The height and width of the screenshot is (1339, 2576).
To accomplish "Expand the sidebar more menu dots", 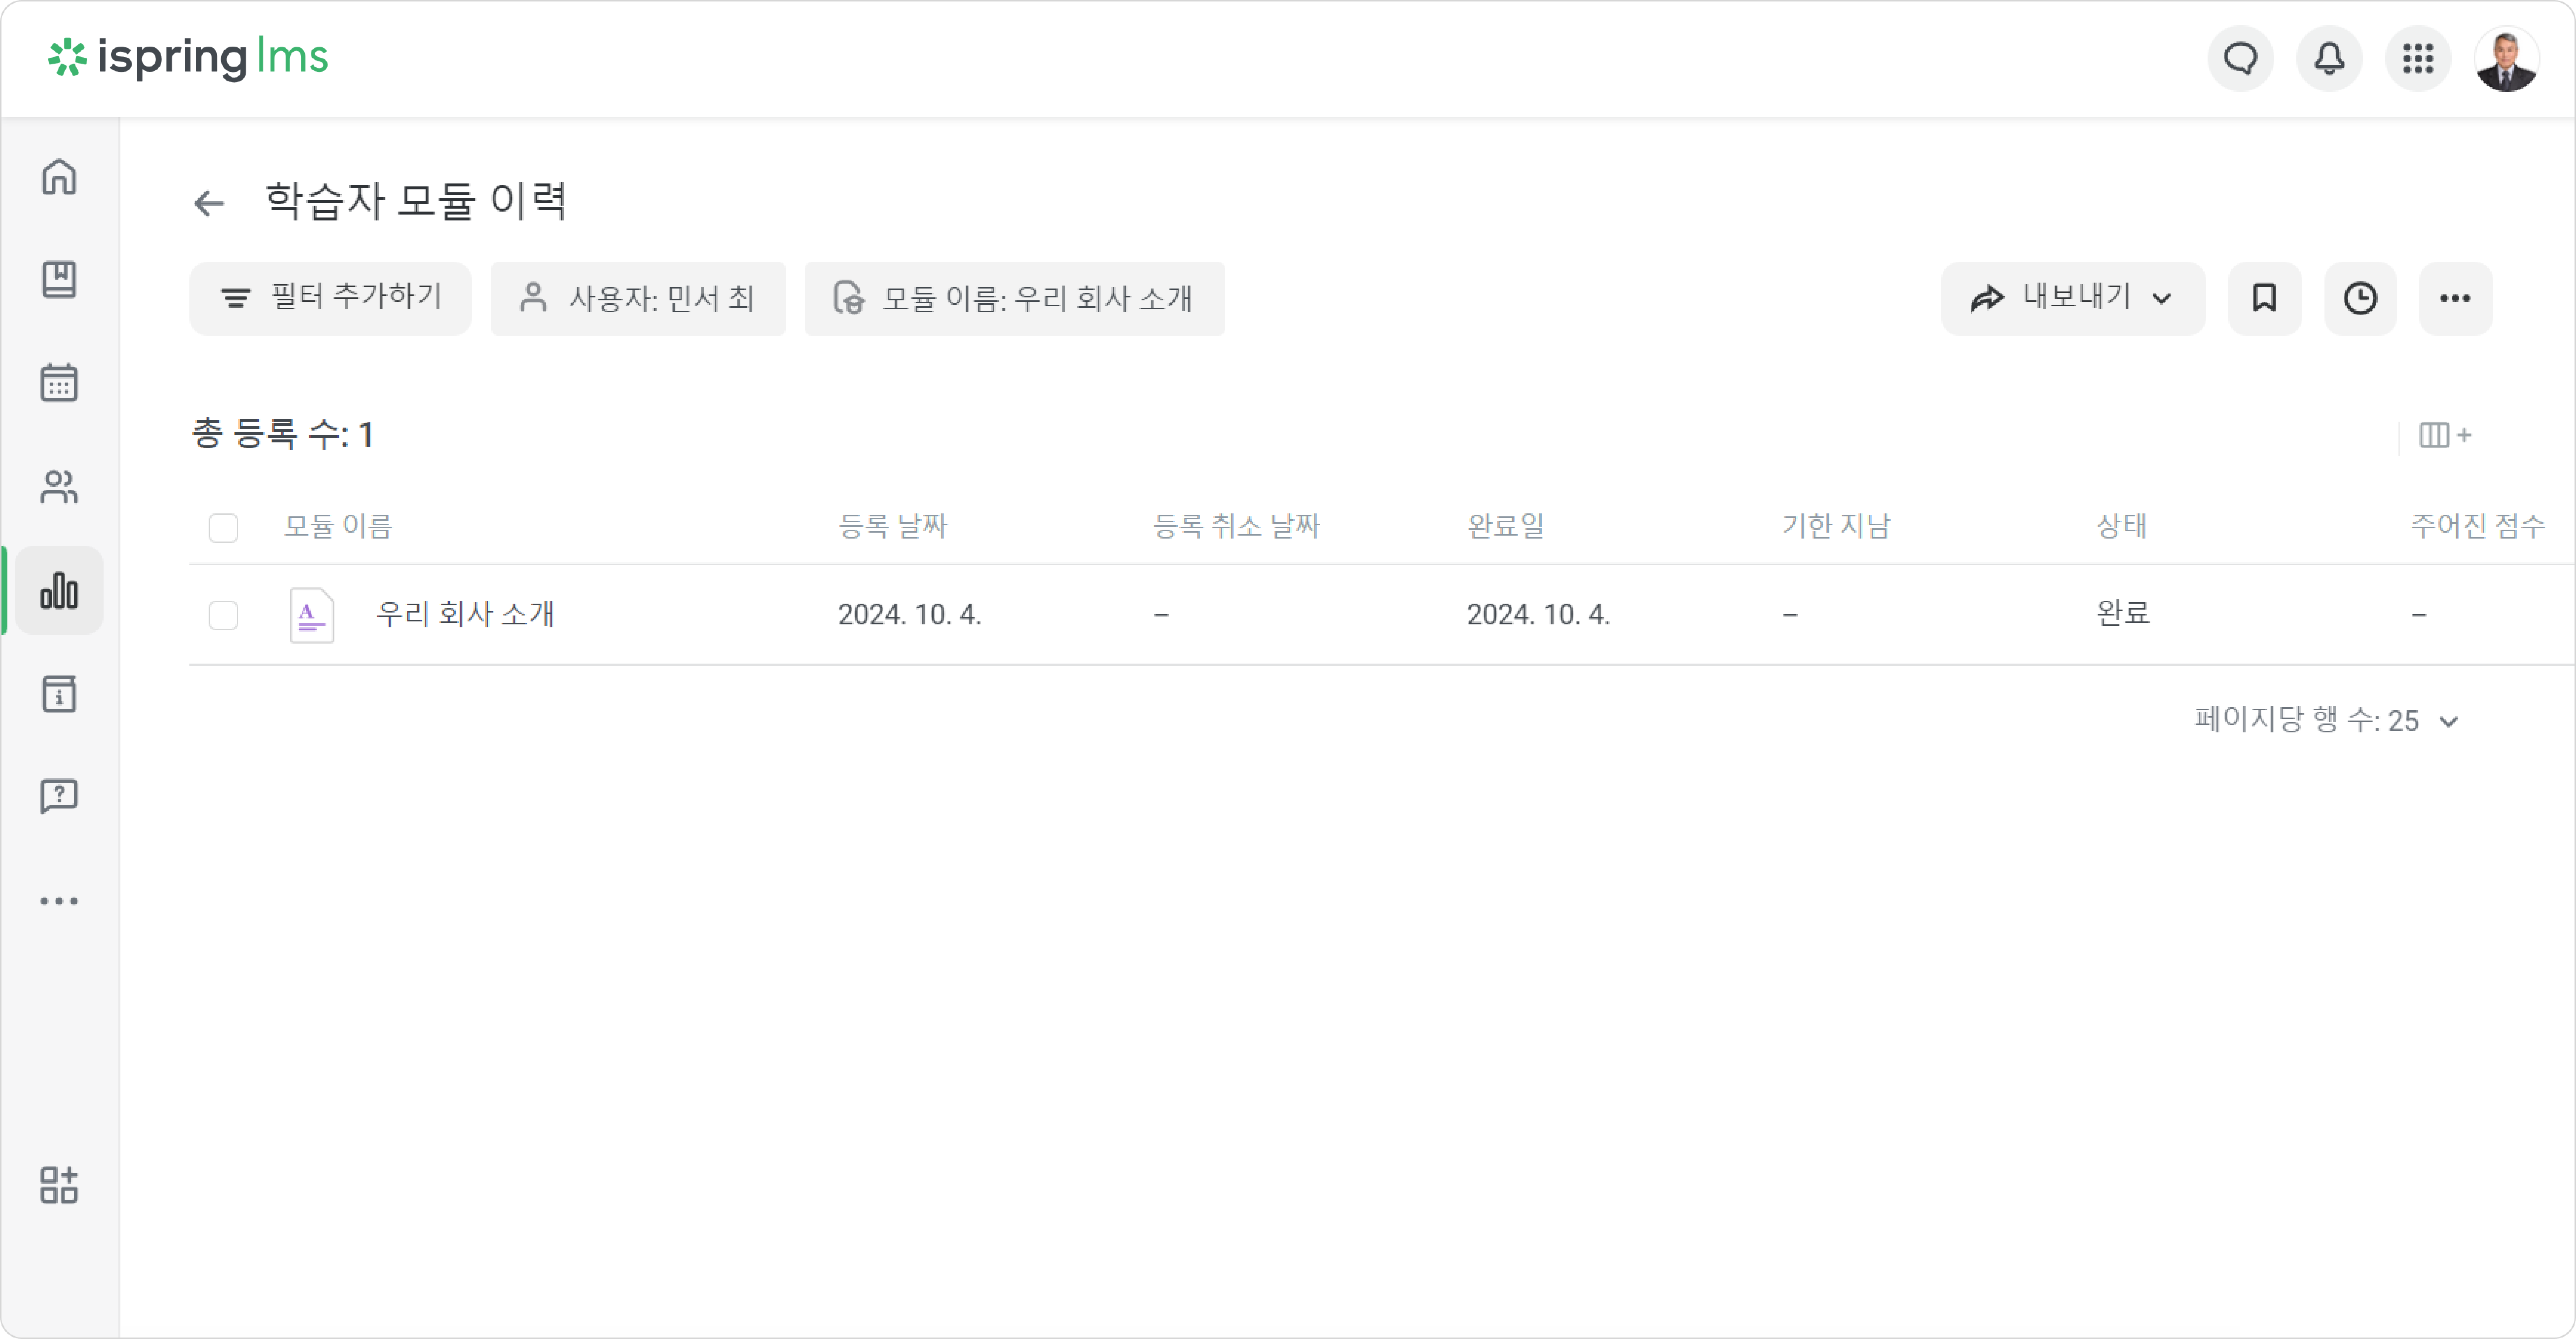I will (59, 901).
